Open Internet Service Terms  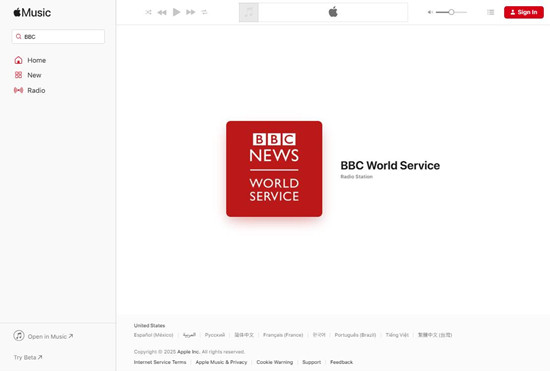pos(160,362)
